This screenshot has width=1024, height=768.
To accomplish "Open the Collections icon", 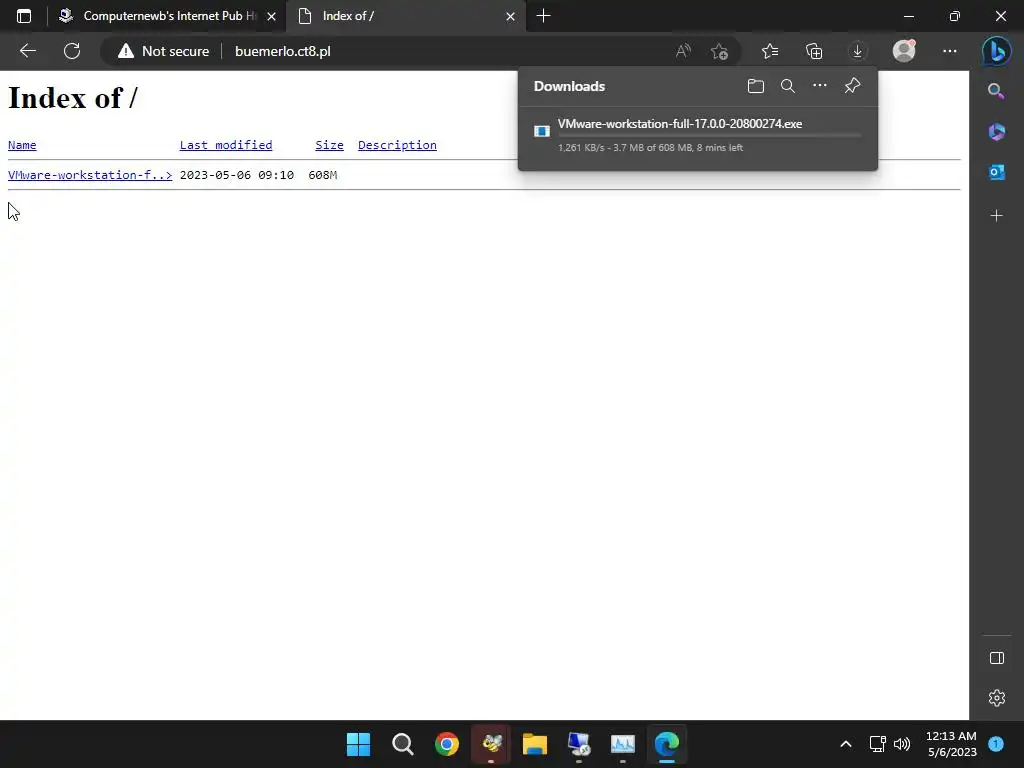I will tap(814, 51).
